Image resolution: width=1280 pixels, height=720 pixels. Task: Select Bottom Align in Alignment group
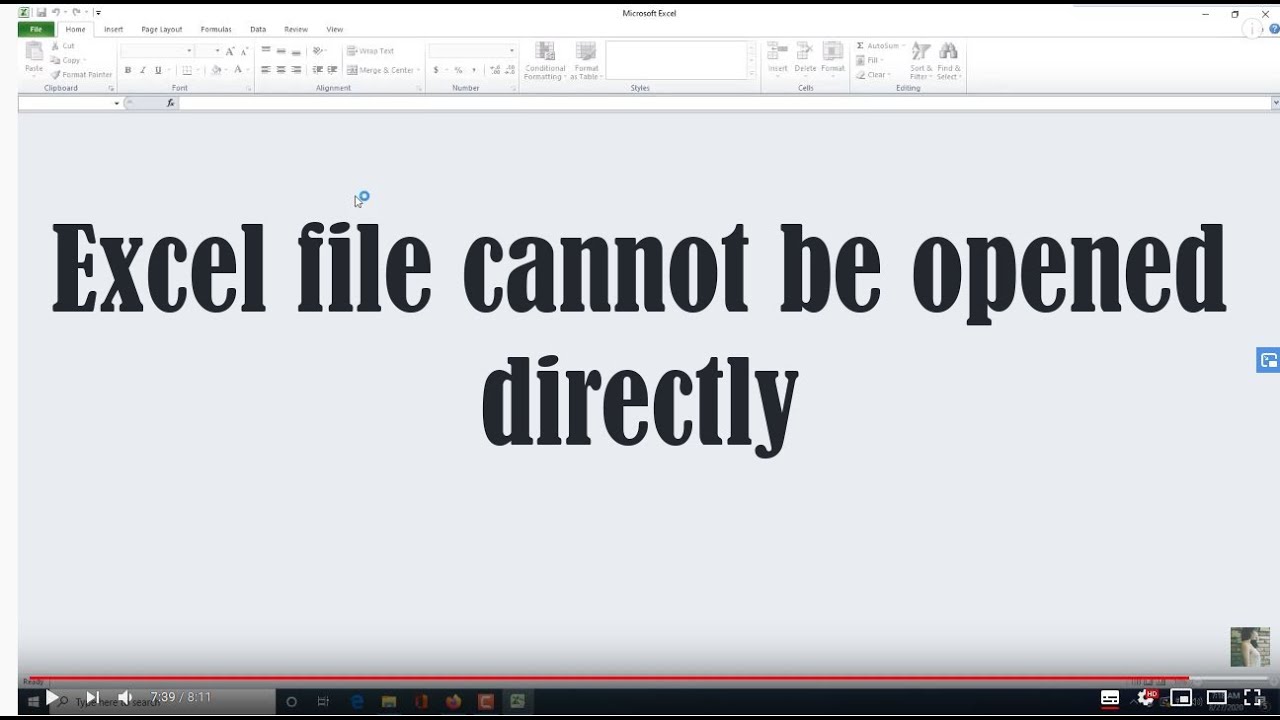[x=296, y=51]
